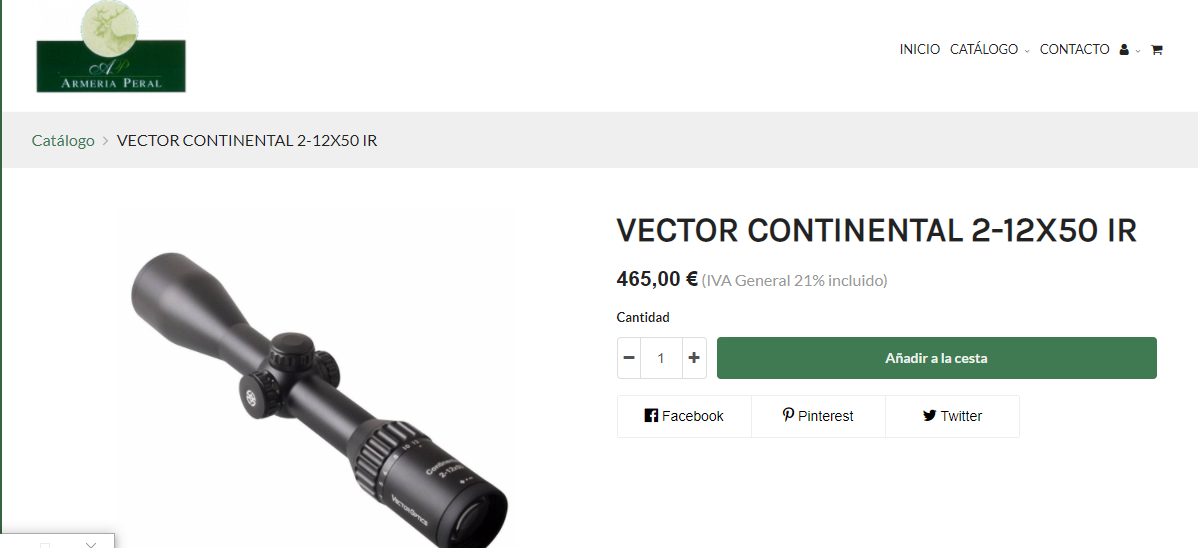
Task: Open the CONTACTO page
Action: tap(1074, 49)
